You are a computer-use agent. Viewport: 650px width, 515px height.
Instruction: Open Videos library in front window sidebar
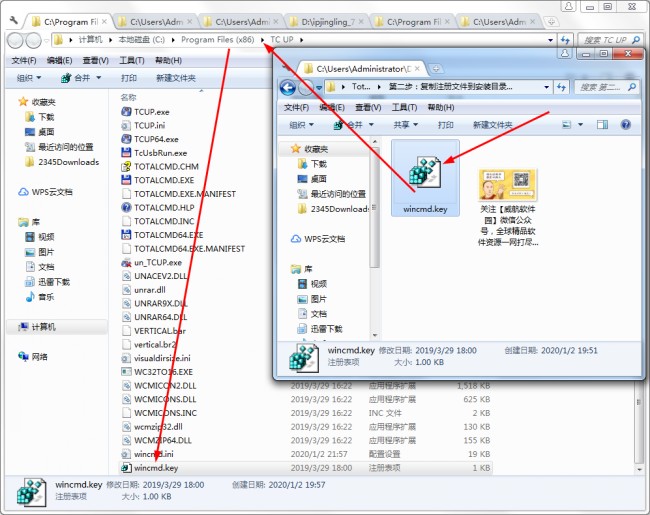coord(312,284)
